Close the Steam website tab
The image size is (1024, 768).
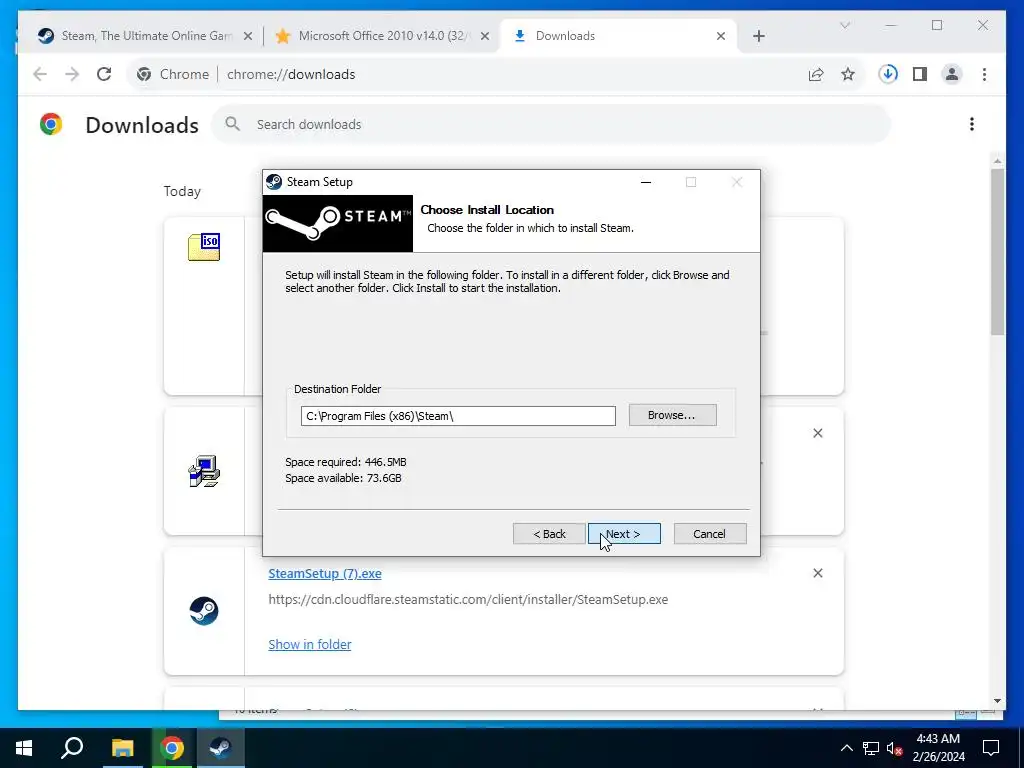[248, 37]
